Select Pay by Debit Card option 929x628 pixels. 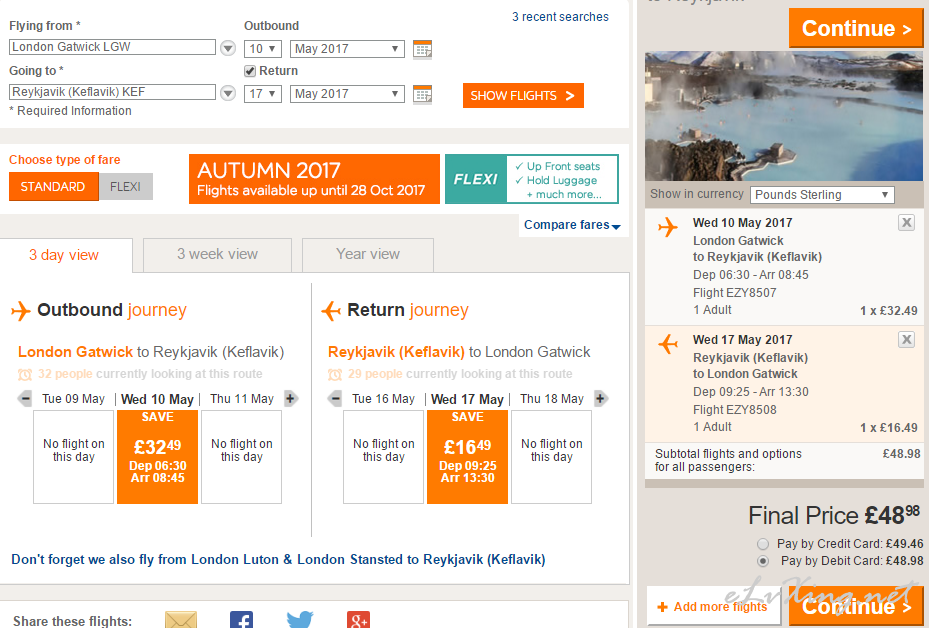click(x=763, y=560)
